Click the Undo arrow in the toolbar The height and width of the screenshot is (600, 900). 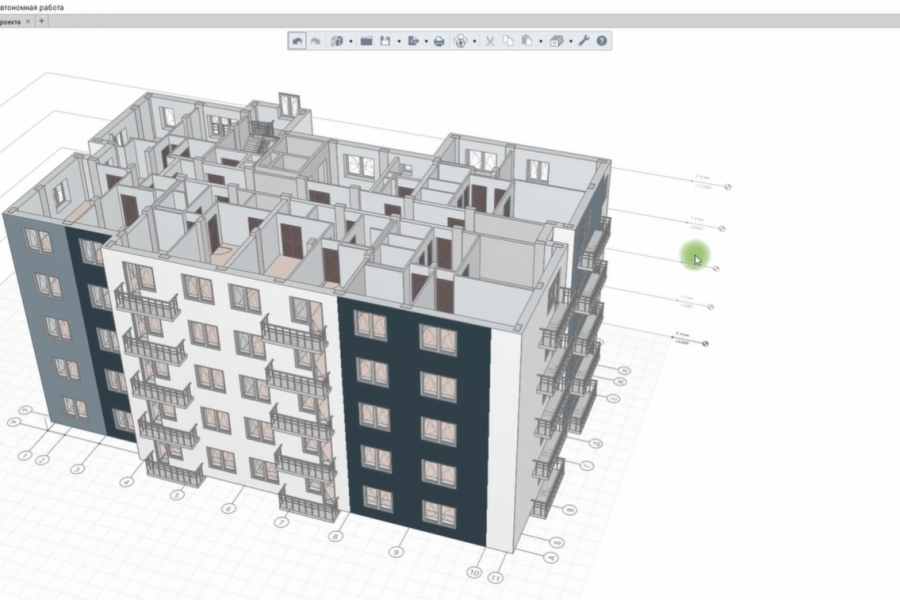tap(297, 41)
